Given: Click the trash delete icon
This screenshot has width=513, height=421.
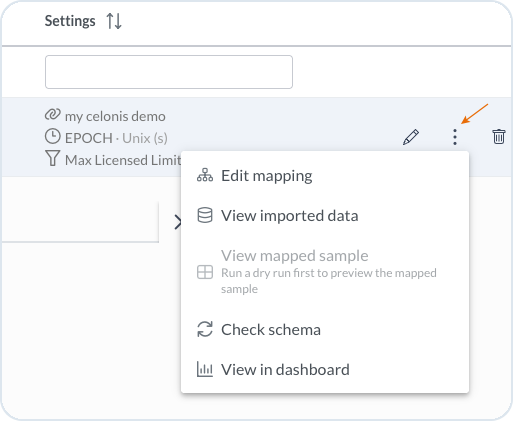Looking at the screenshot, I should tap(499, 137).
